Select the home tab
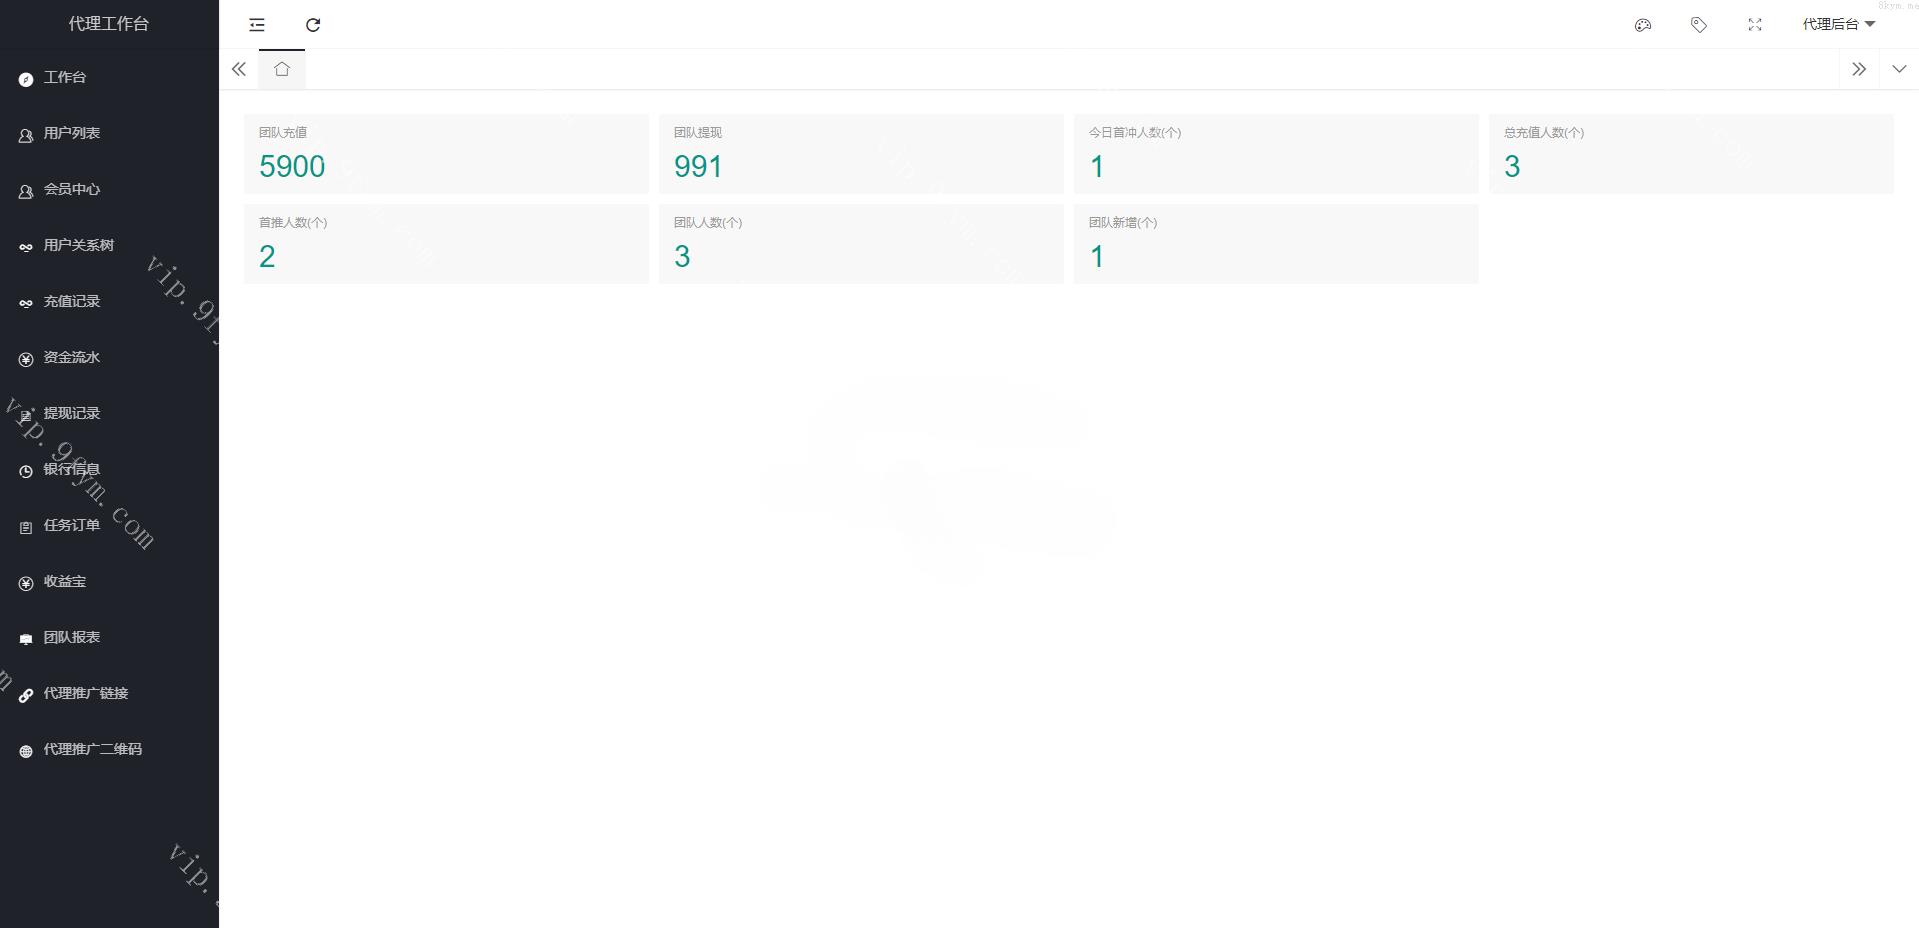1919x928 pixels. pos(282,69)
